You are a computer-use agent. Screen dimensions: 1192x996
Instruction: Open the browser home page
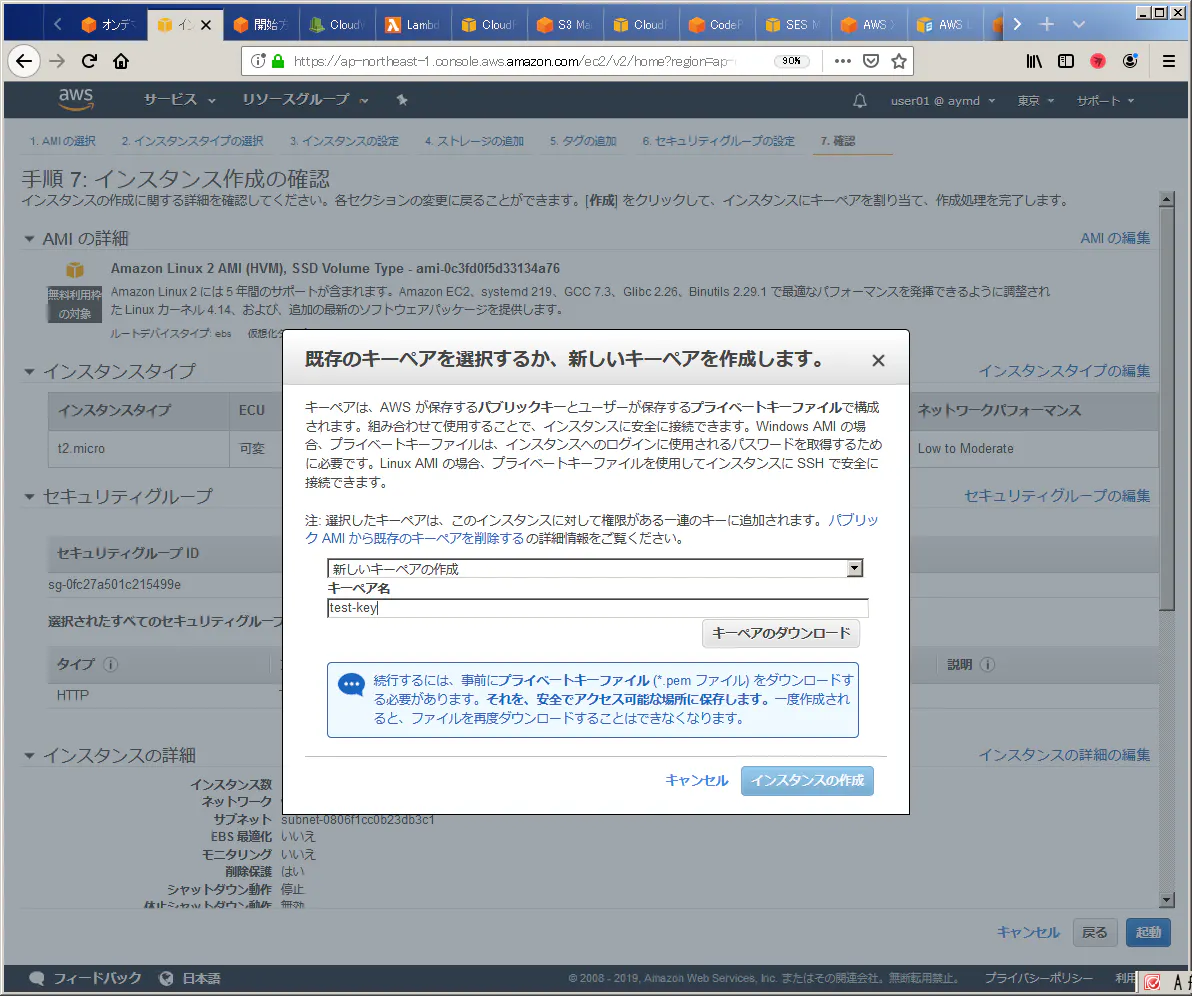pyautogui.click(x=121, y=61)
